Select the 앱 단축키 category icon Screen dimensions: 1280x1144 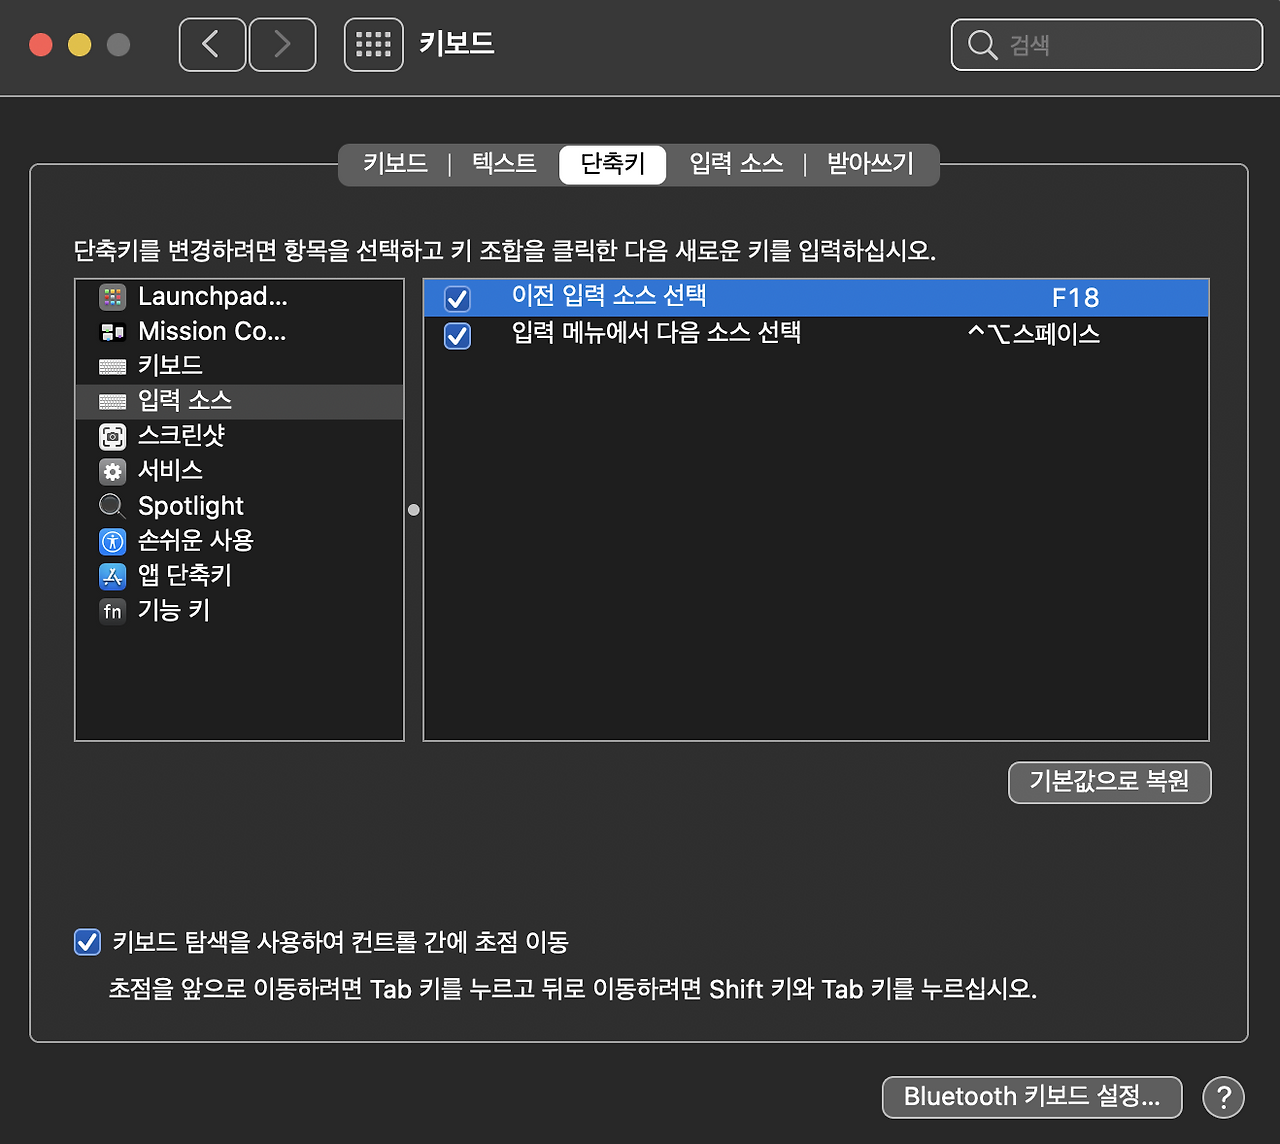pos(113,576)
